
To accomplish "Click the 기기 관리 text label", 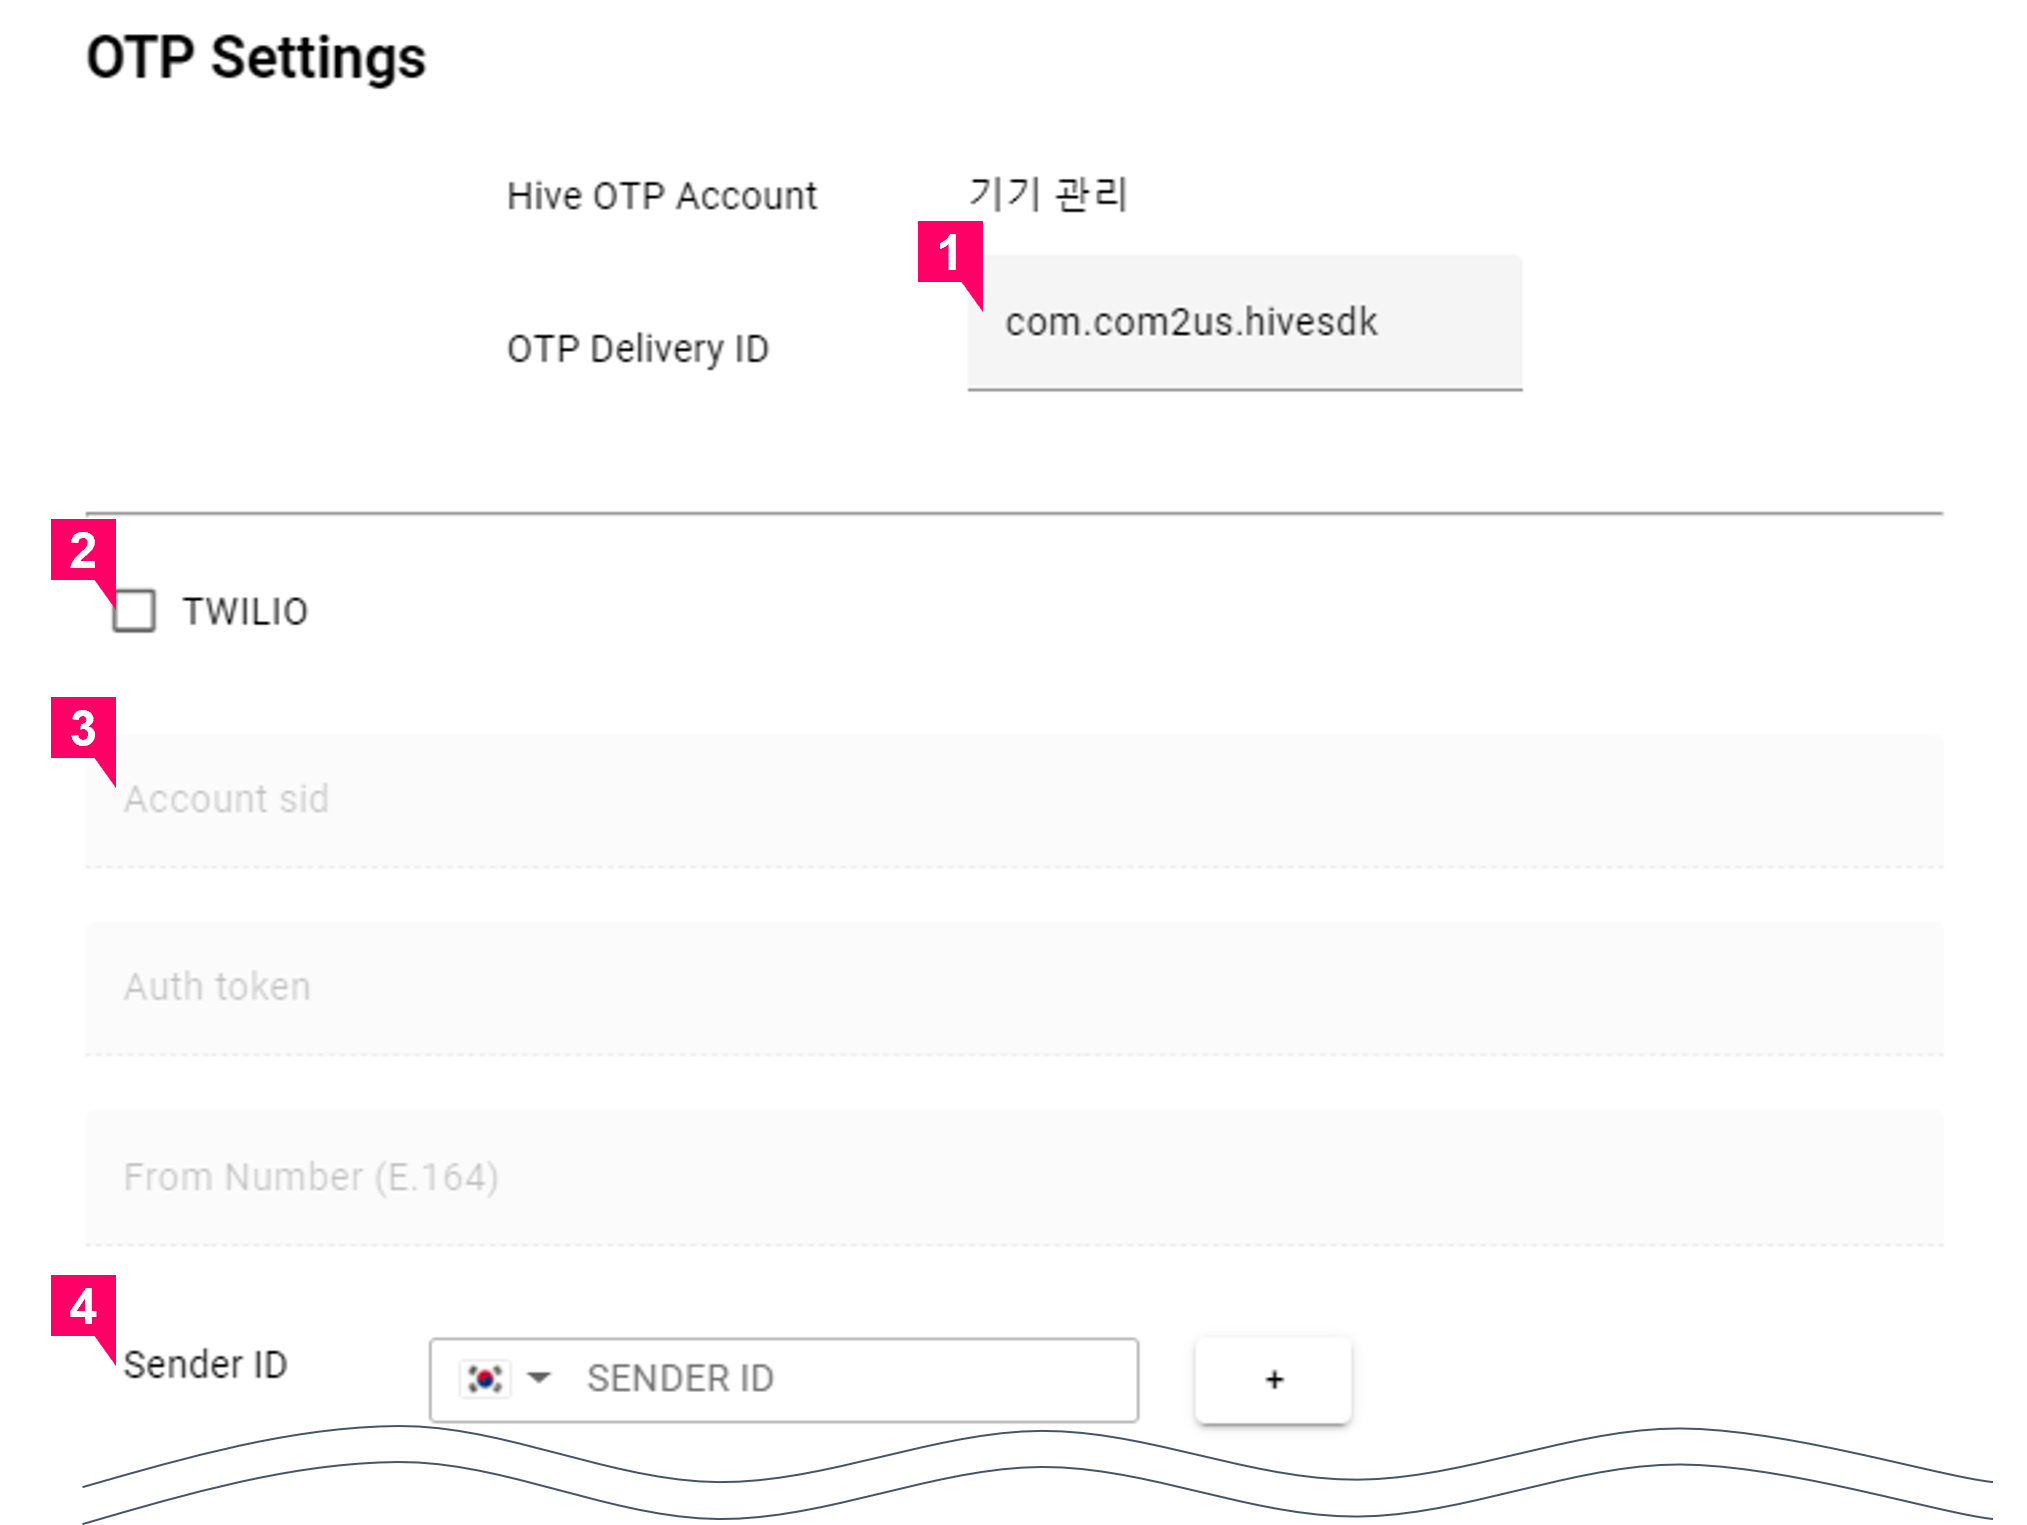I will click(x=1047, y=193).
